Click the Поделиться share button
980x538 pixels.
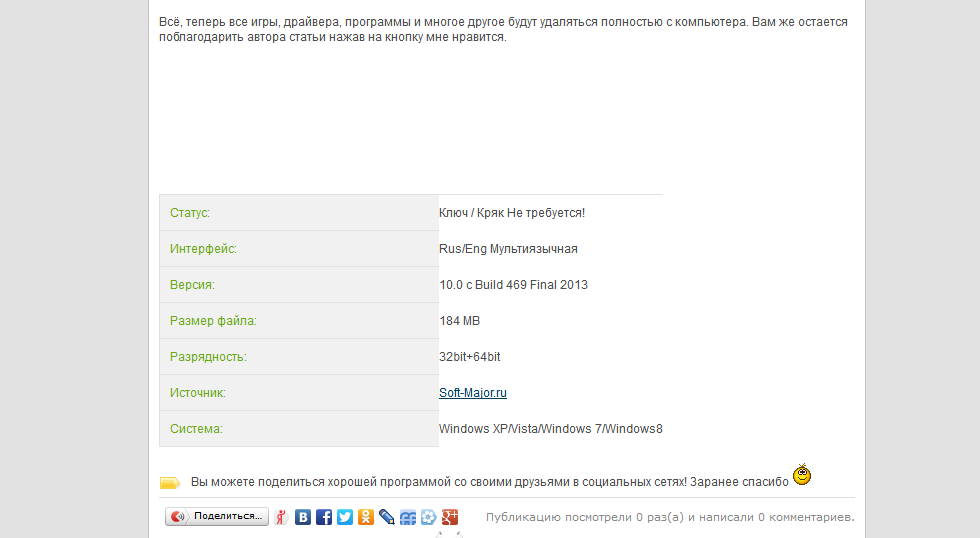coord(217,516)
